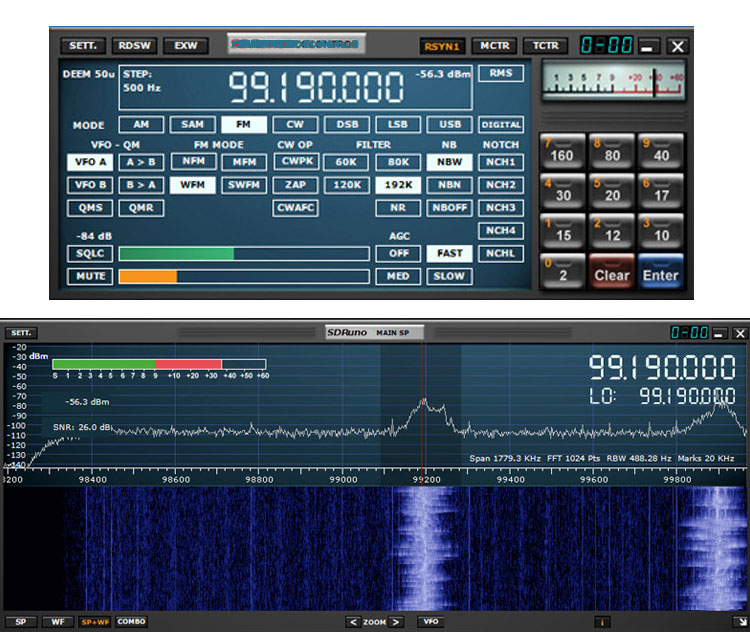750x632 pixels.
Task: Click the QMR quick memory recall
Action: point(141,208)
